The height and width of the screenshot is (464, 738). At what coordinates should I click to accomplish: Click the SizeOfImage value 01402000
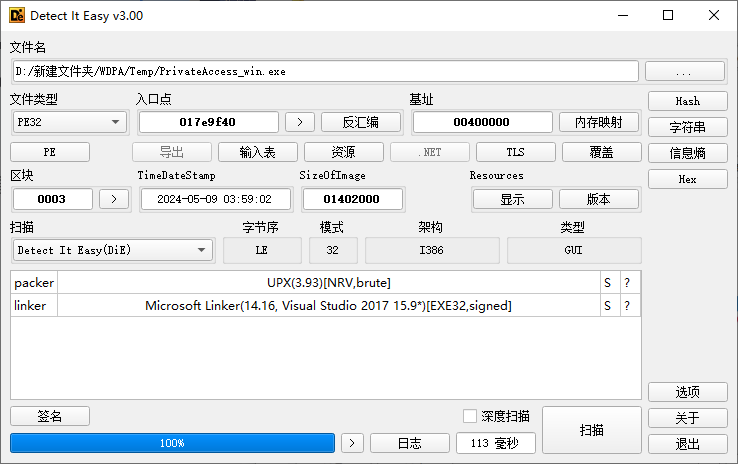click(352, 199)
